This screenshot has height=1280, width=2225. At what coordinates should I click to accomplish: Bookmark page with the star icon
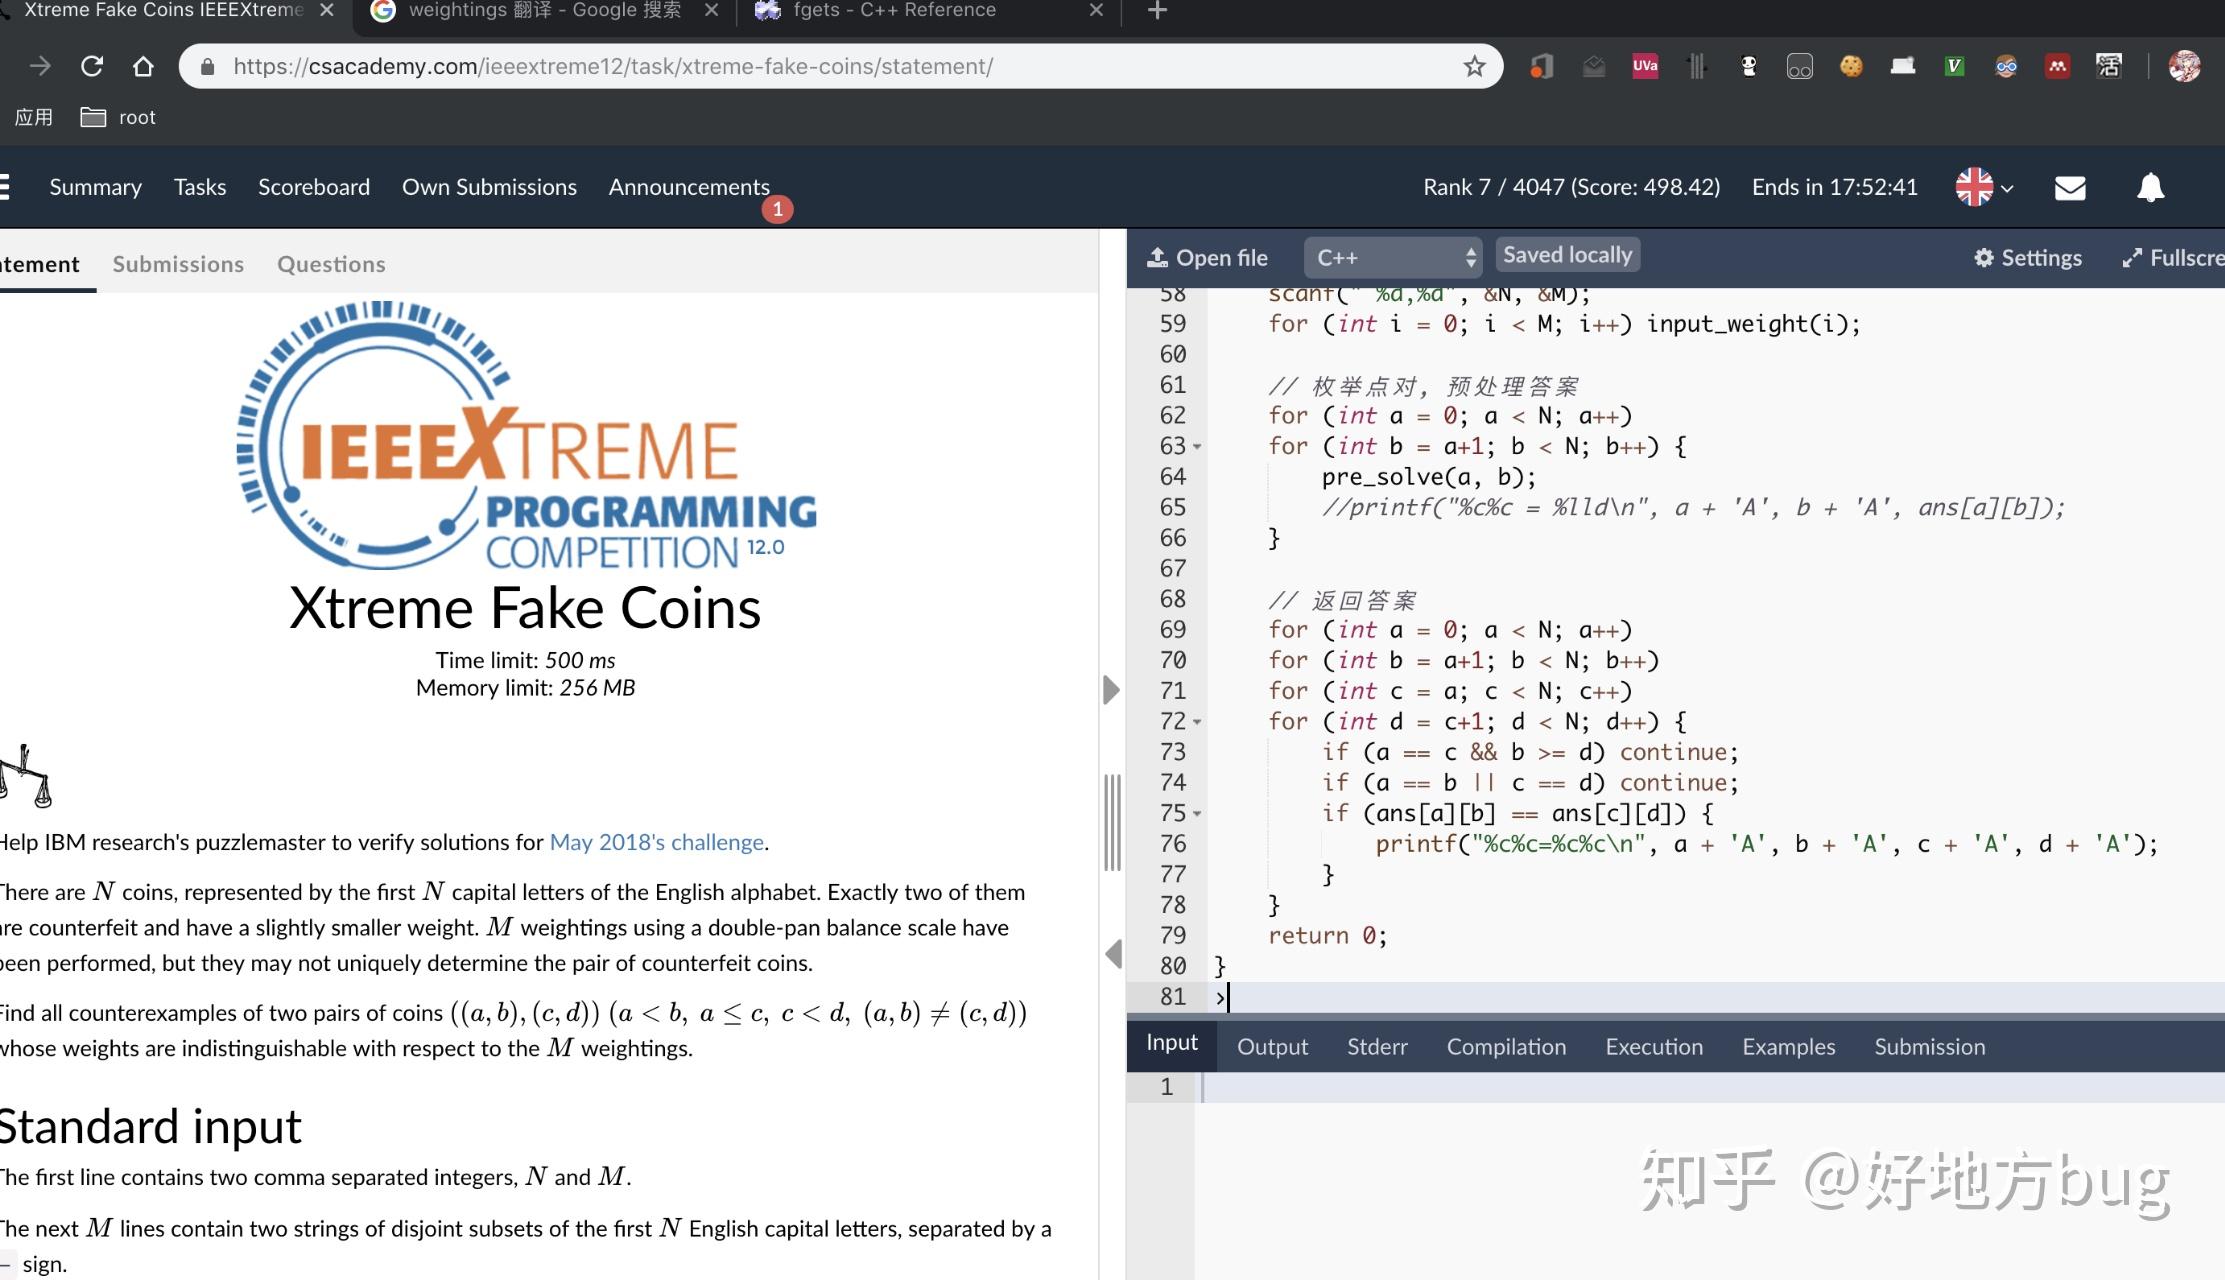1474,66
